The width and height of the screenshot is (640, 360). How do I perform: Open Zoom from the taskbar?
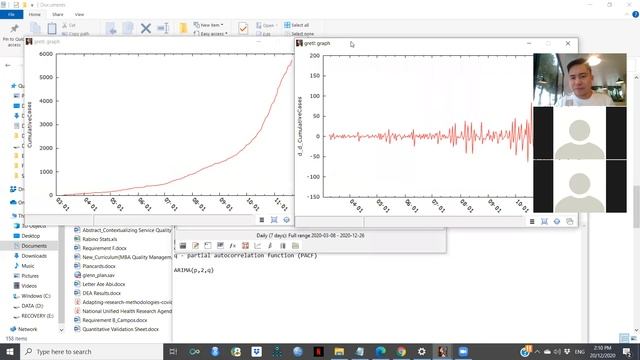463,351
